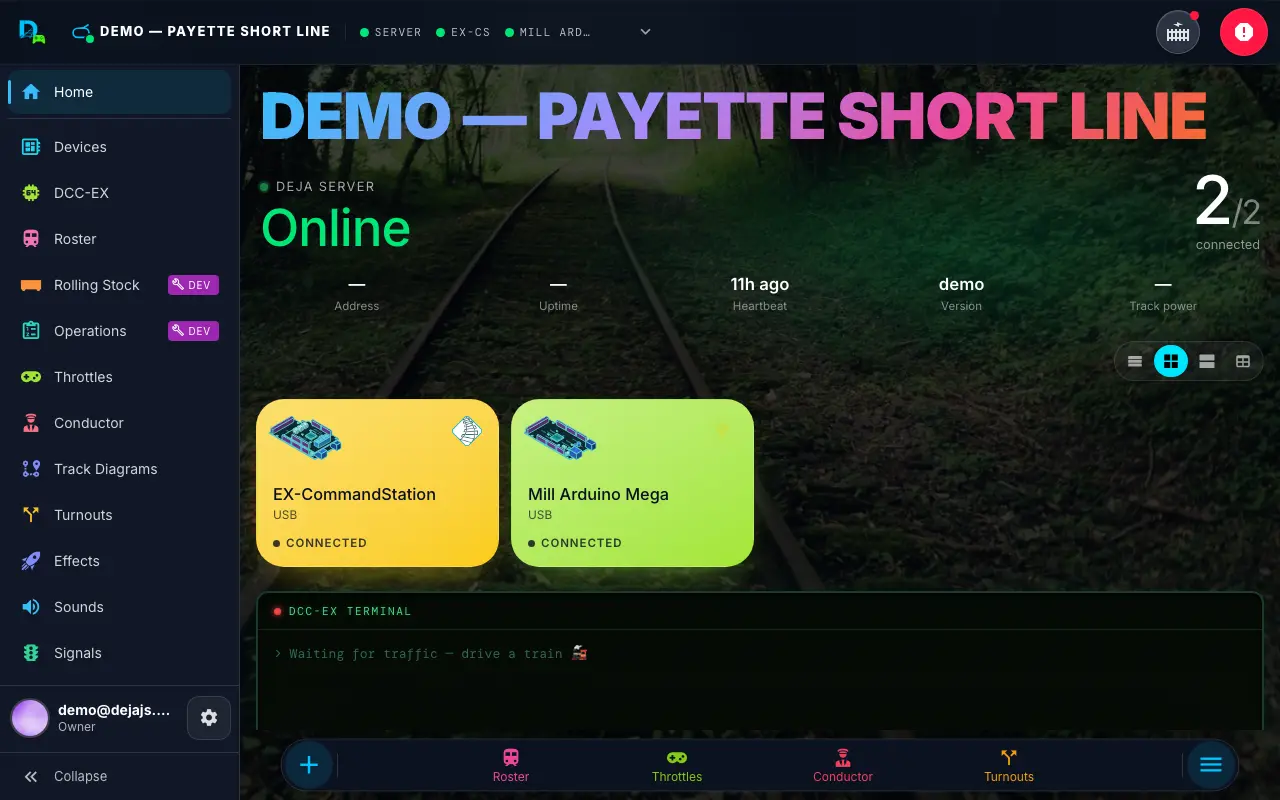
Task: Click the demo@dejajs user avatar
Action: pos(30,718)
